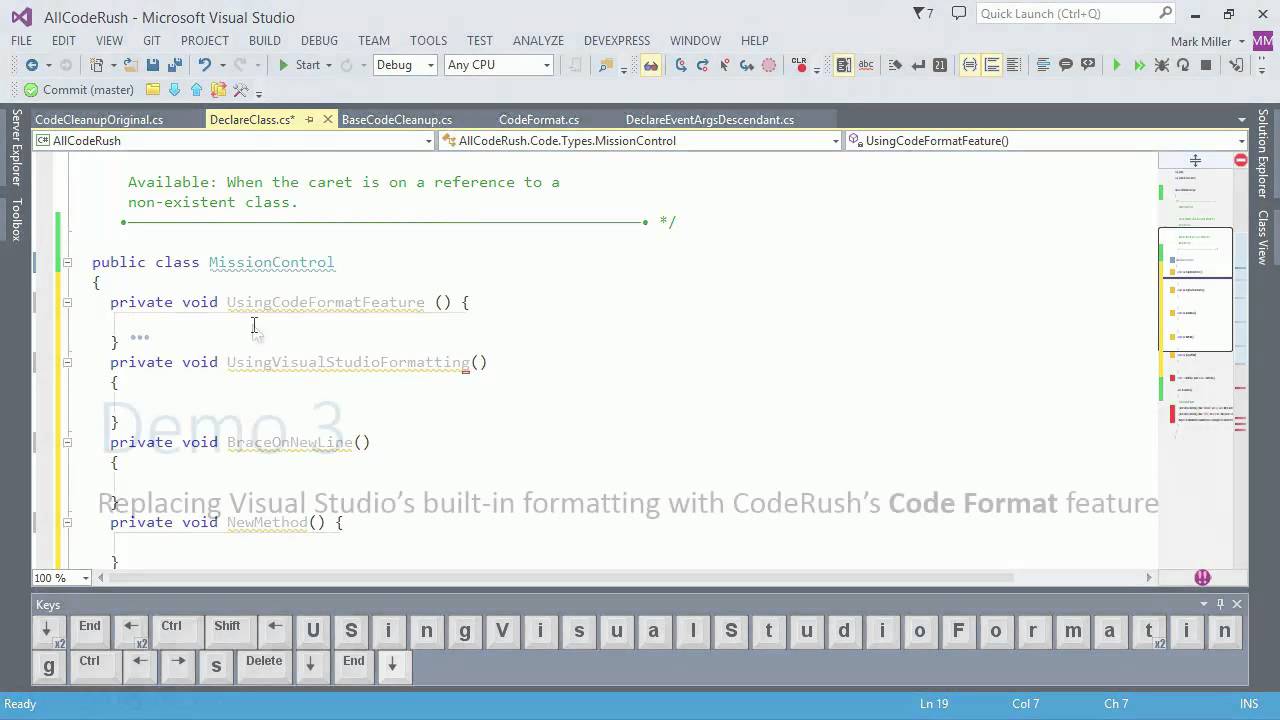The width and height of the screenshot is (1280, 720).
Task: Click the Quick Launch search field
Action: [1075, 14]
